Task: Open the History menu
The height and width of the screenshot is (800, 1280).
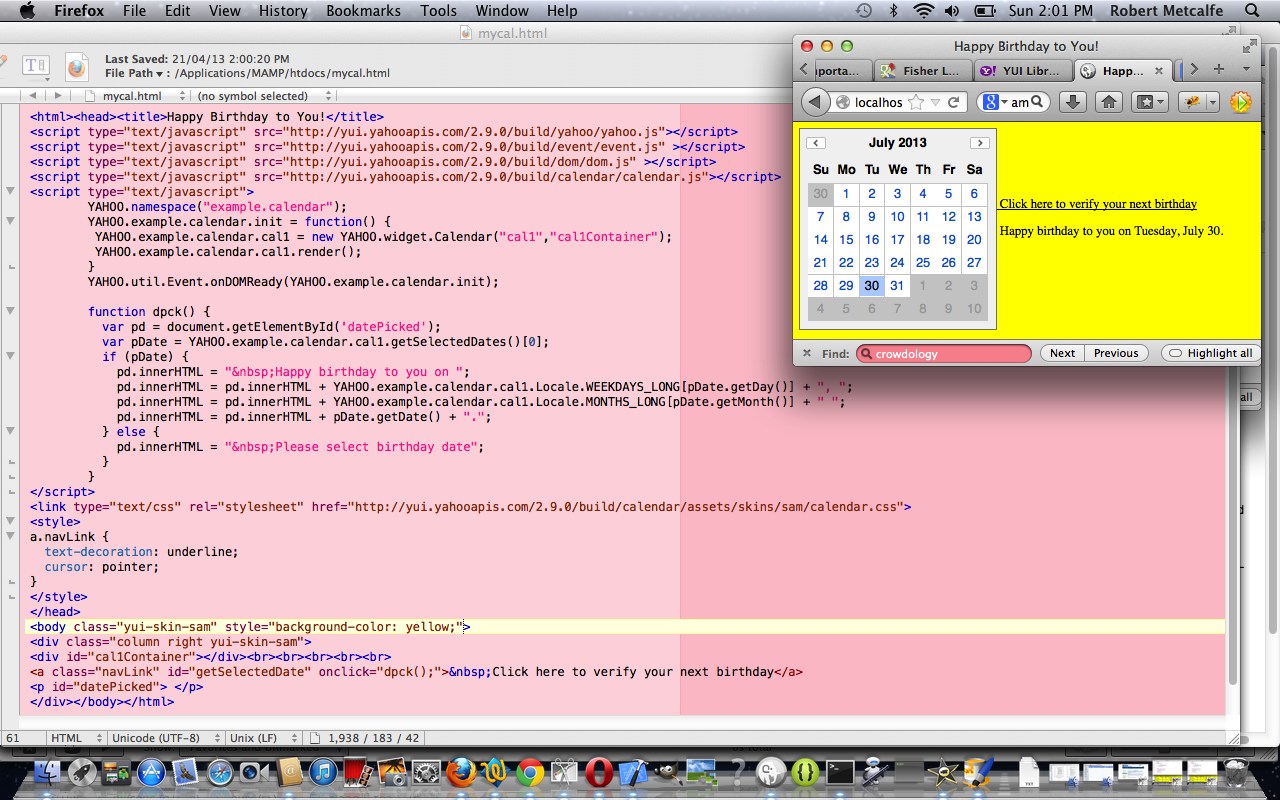Action: [x=283, y=11]
